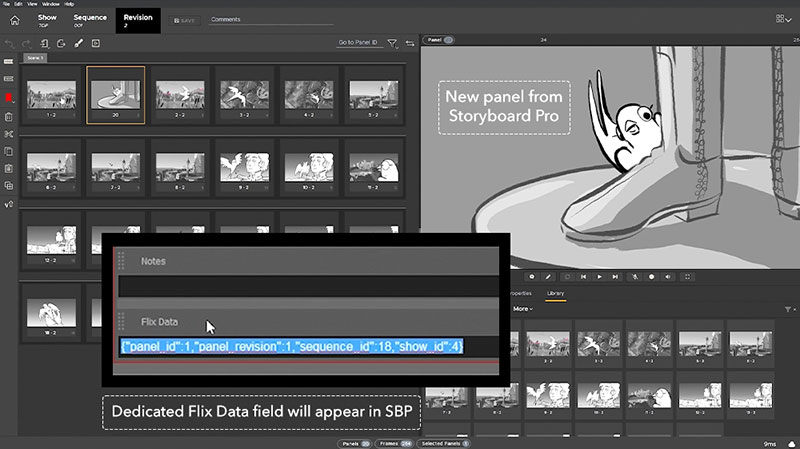The width and height of the screenshot is (800, 449).
Task: Click the pencil annotate icon under viewer
Action: [548, 277]
